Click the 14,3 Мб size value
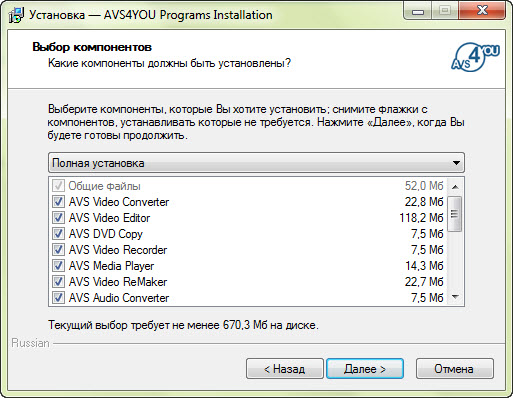Viewport: 513px width, 398px height. (x=424, y=266)
